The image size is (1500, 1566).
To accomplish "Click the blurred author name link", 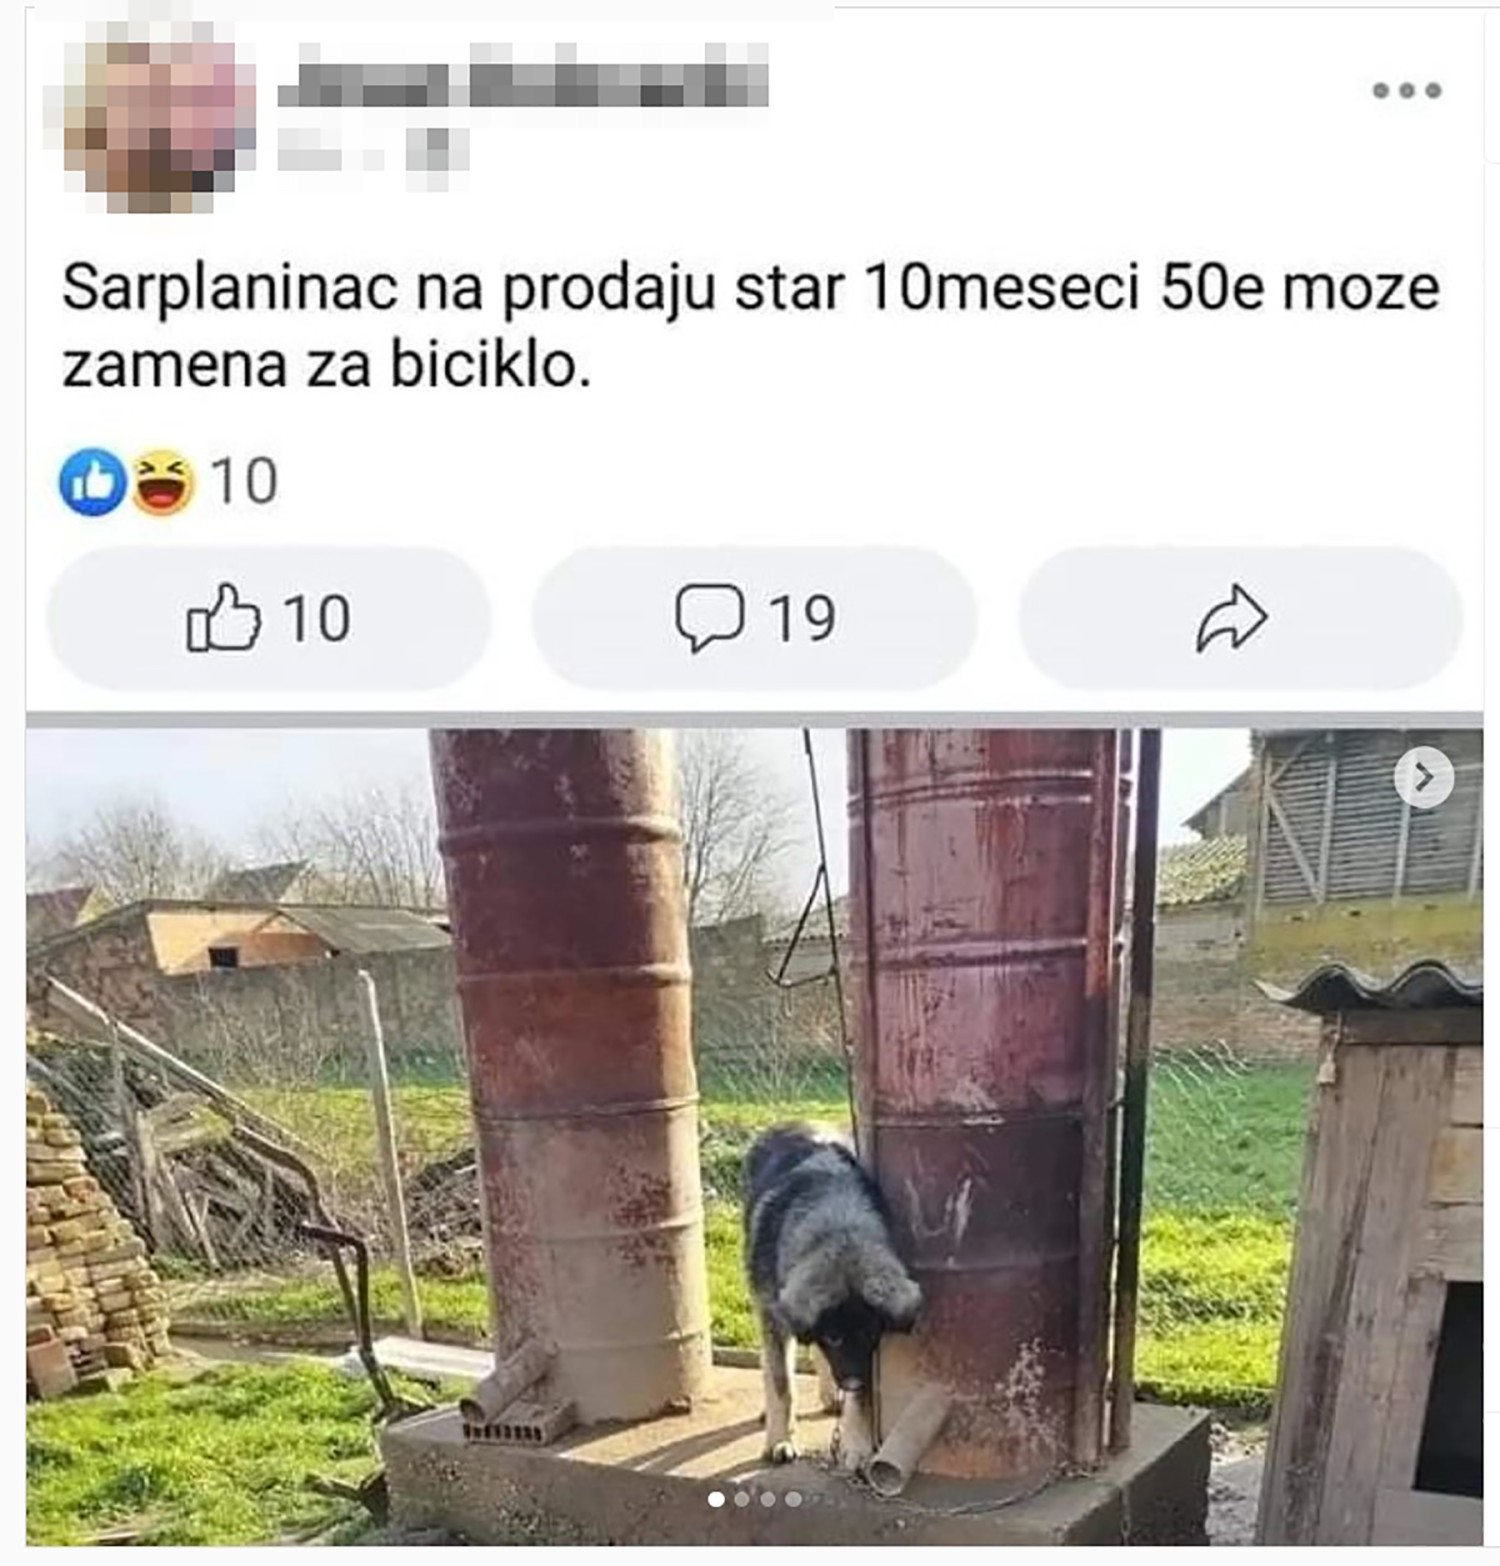I will point(522,77).
